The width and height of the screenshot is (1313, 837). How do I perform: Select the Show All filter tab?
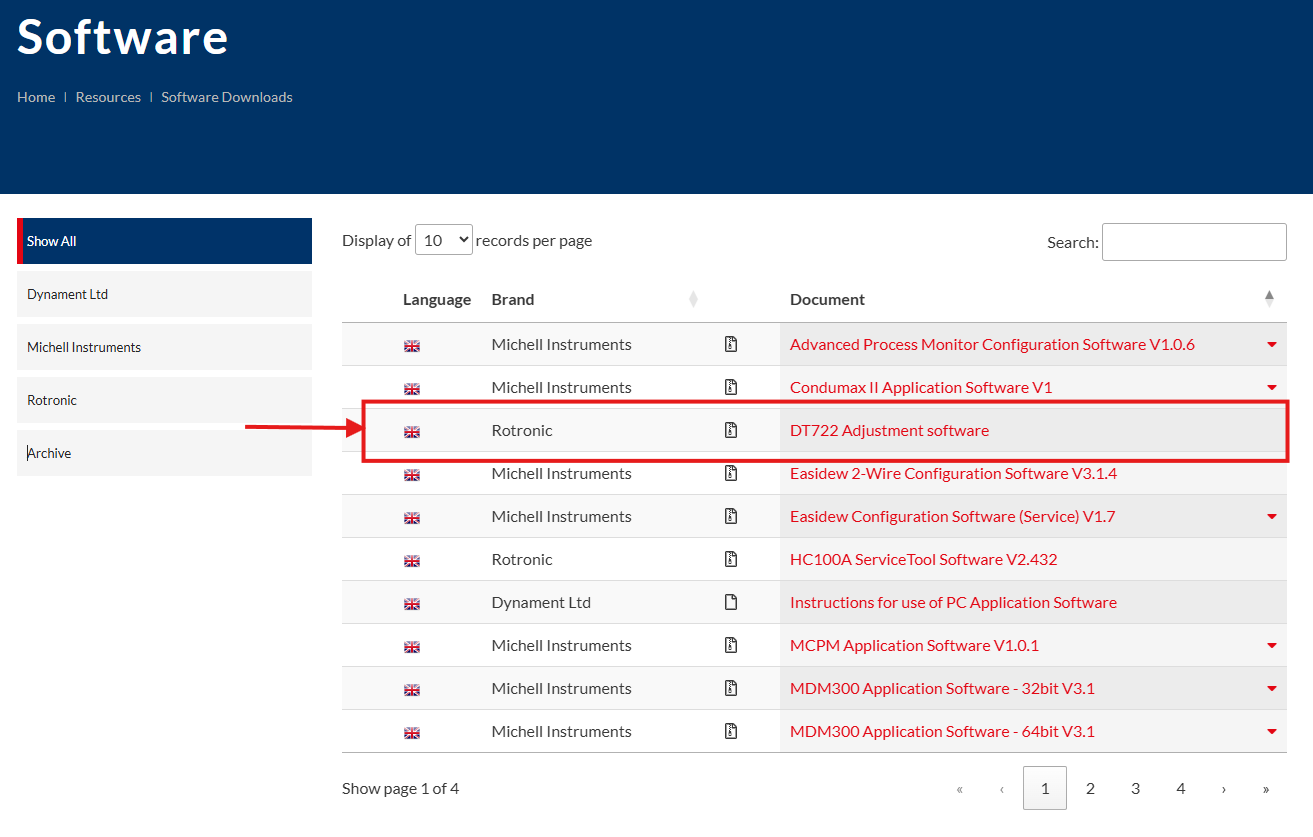tap(165, 241)
